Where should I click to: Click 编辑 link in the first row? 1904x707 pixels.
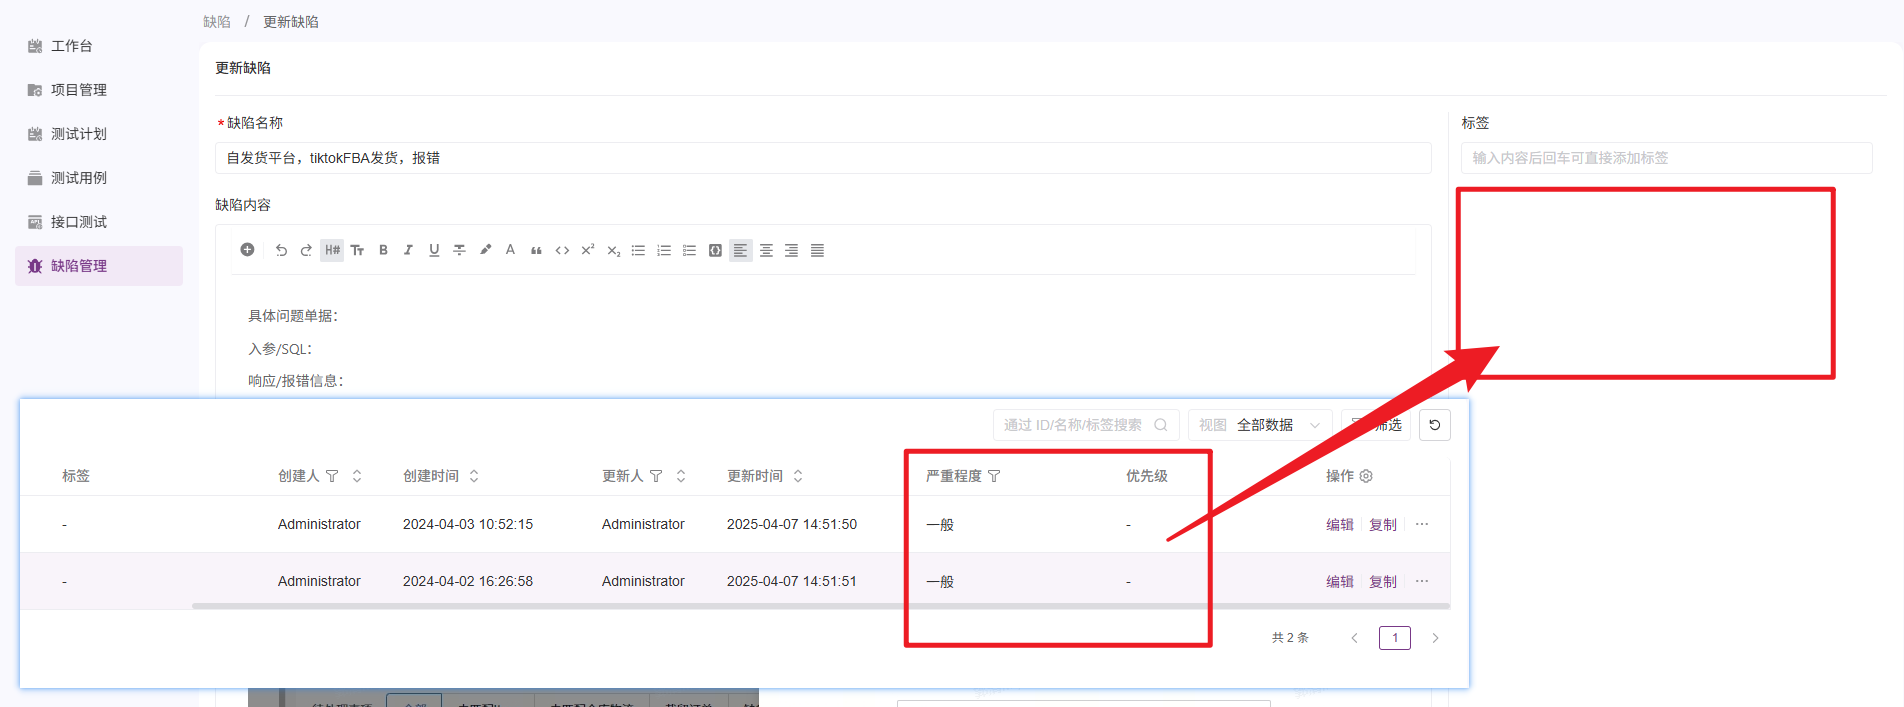pos(1339,525)
